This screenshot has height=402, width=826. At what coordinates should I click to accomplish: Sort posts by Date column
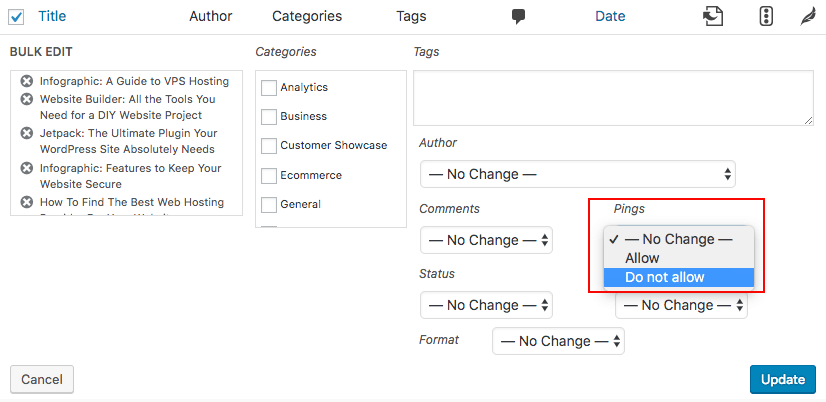pos(610,16)
